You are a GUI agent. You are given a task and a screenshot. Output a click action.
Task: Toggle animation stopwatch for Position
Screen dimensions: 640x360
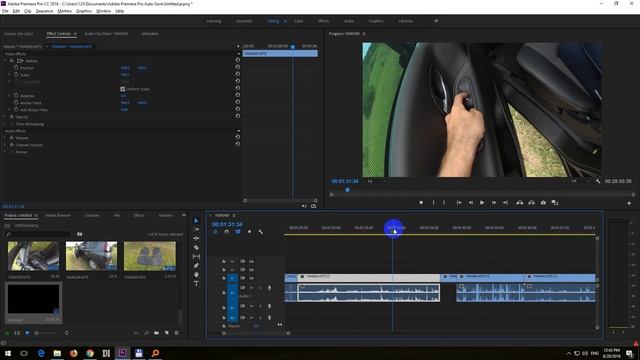click(x=16, y=68)
